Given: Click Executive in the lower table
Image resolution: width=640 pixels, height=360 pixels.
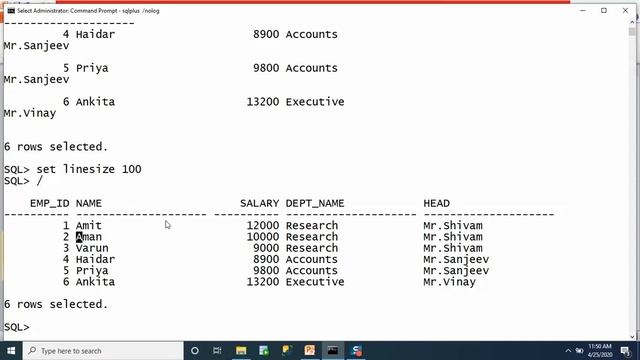Looking at the screenshot, I should tap(315, 282).
